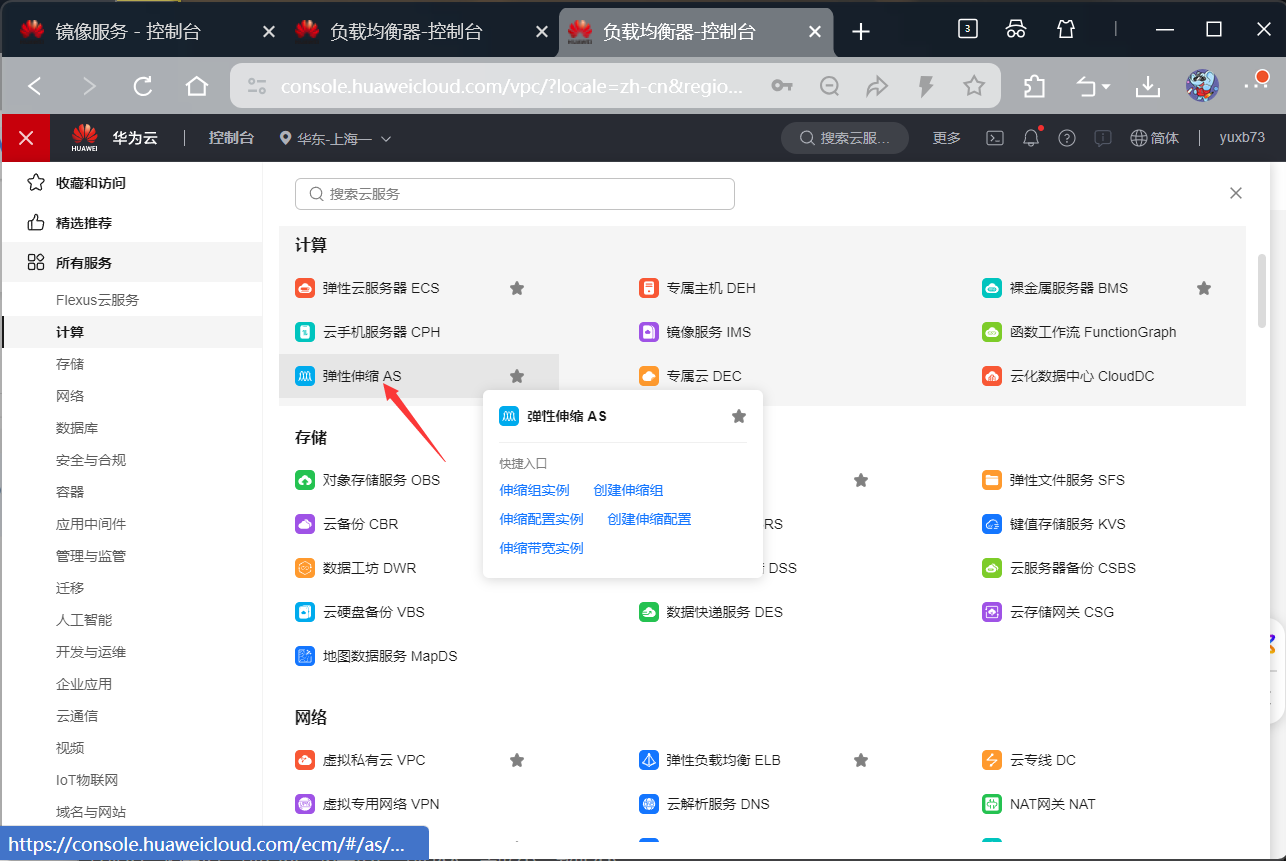This screenshot has width=1286, height=861.
Task: Open the 弹性云服务器 ECS service icon
Action: (305, 288)
